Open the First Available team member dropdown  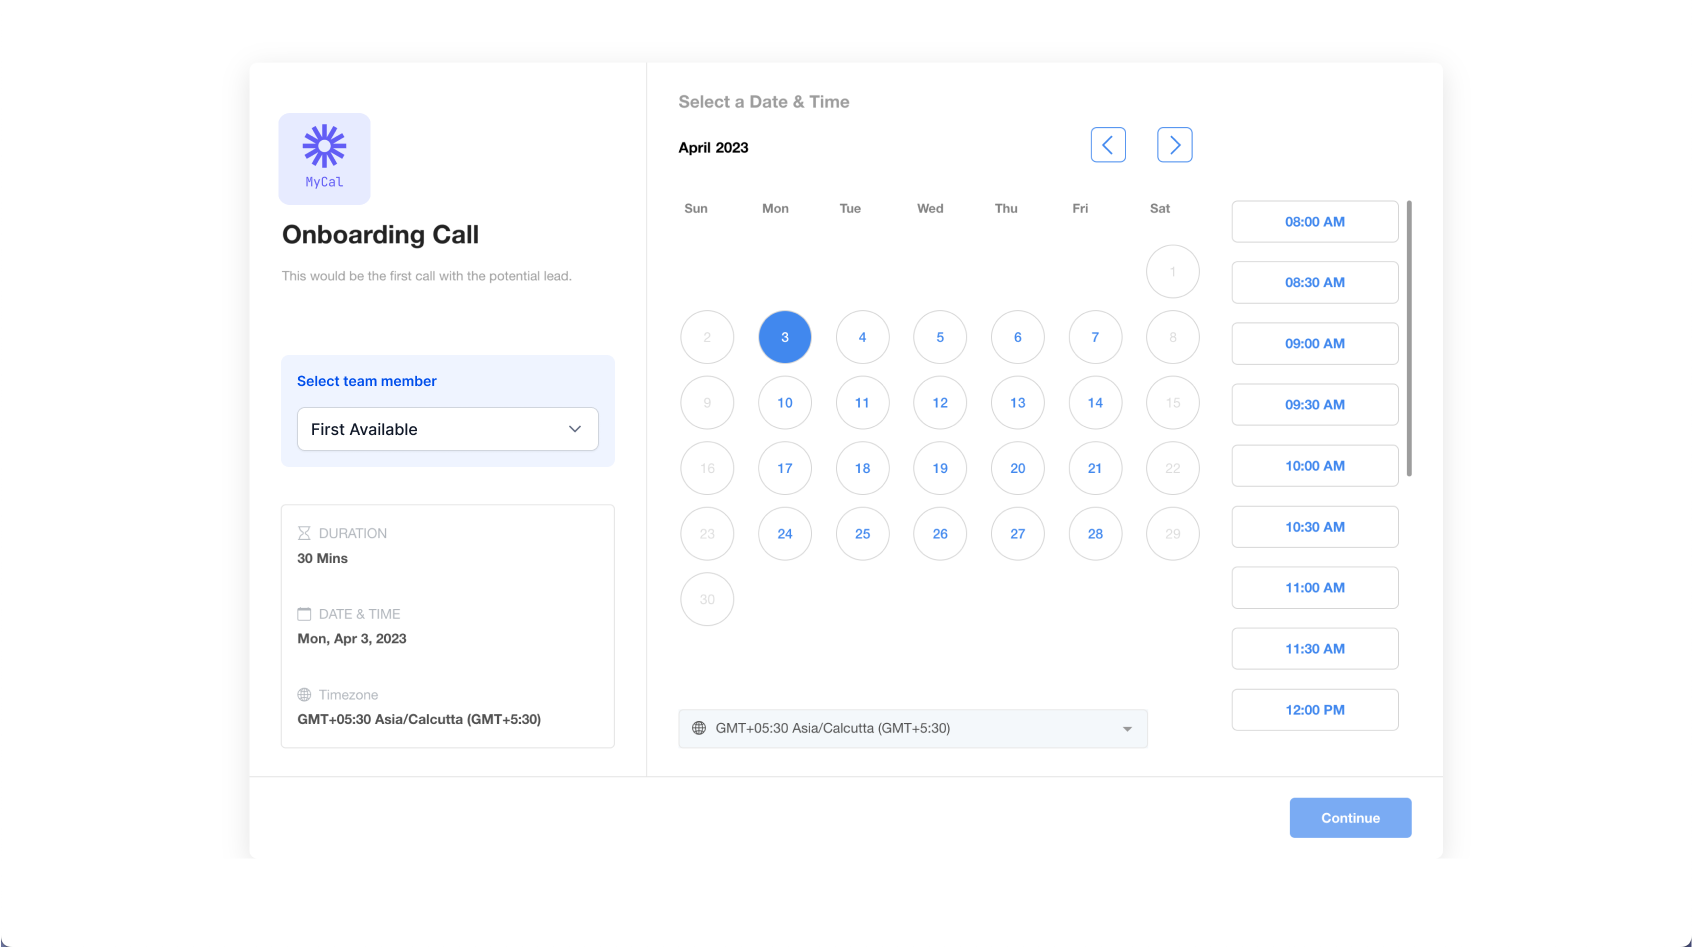tap(447, 429)
